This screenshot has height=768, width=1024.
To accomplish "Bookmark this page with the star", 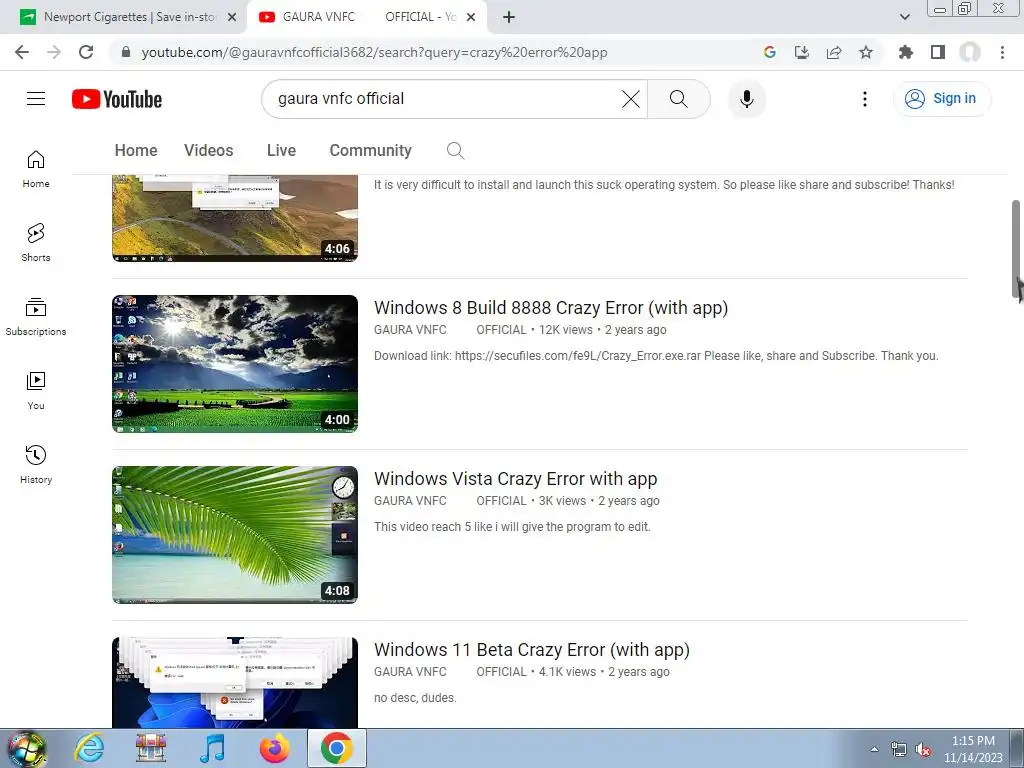I will tap(866, 52).
